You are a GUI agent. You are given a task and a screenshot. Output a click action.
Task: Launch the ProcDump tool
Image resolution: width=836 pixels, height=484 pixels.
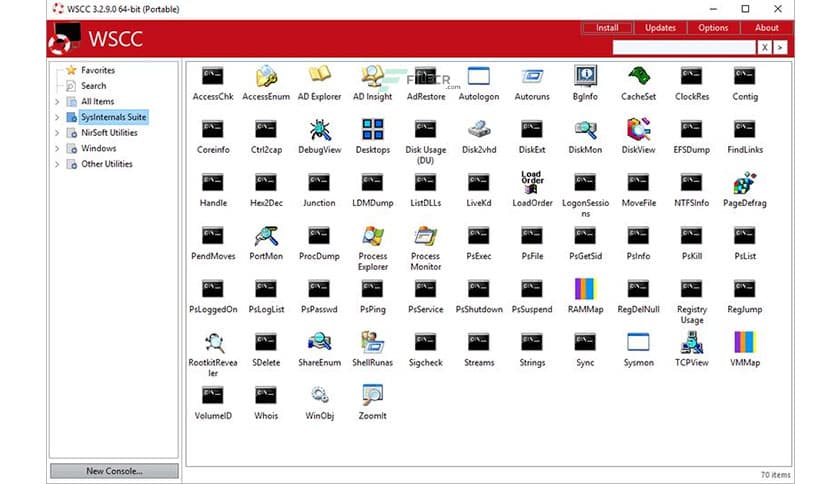tap(319, 236)
